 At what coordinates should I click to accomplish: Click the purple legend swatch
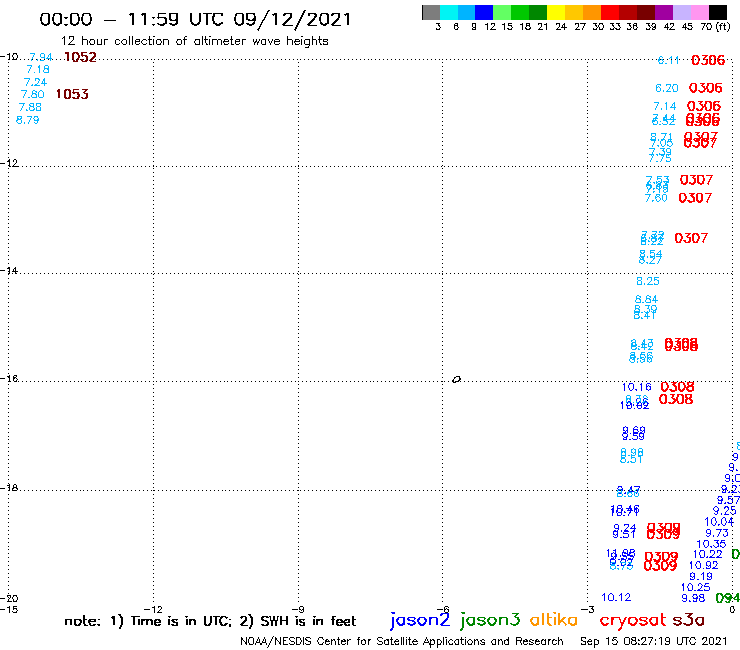[664, 12]
